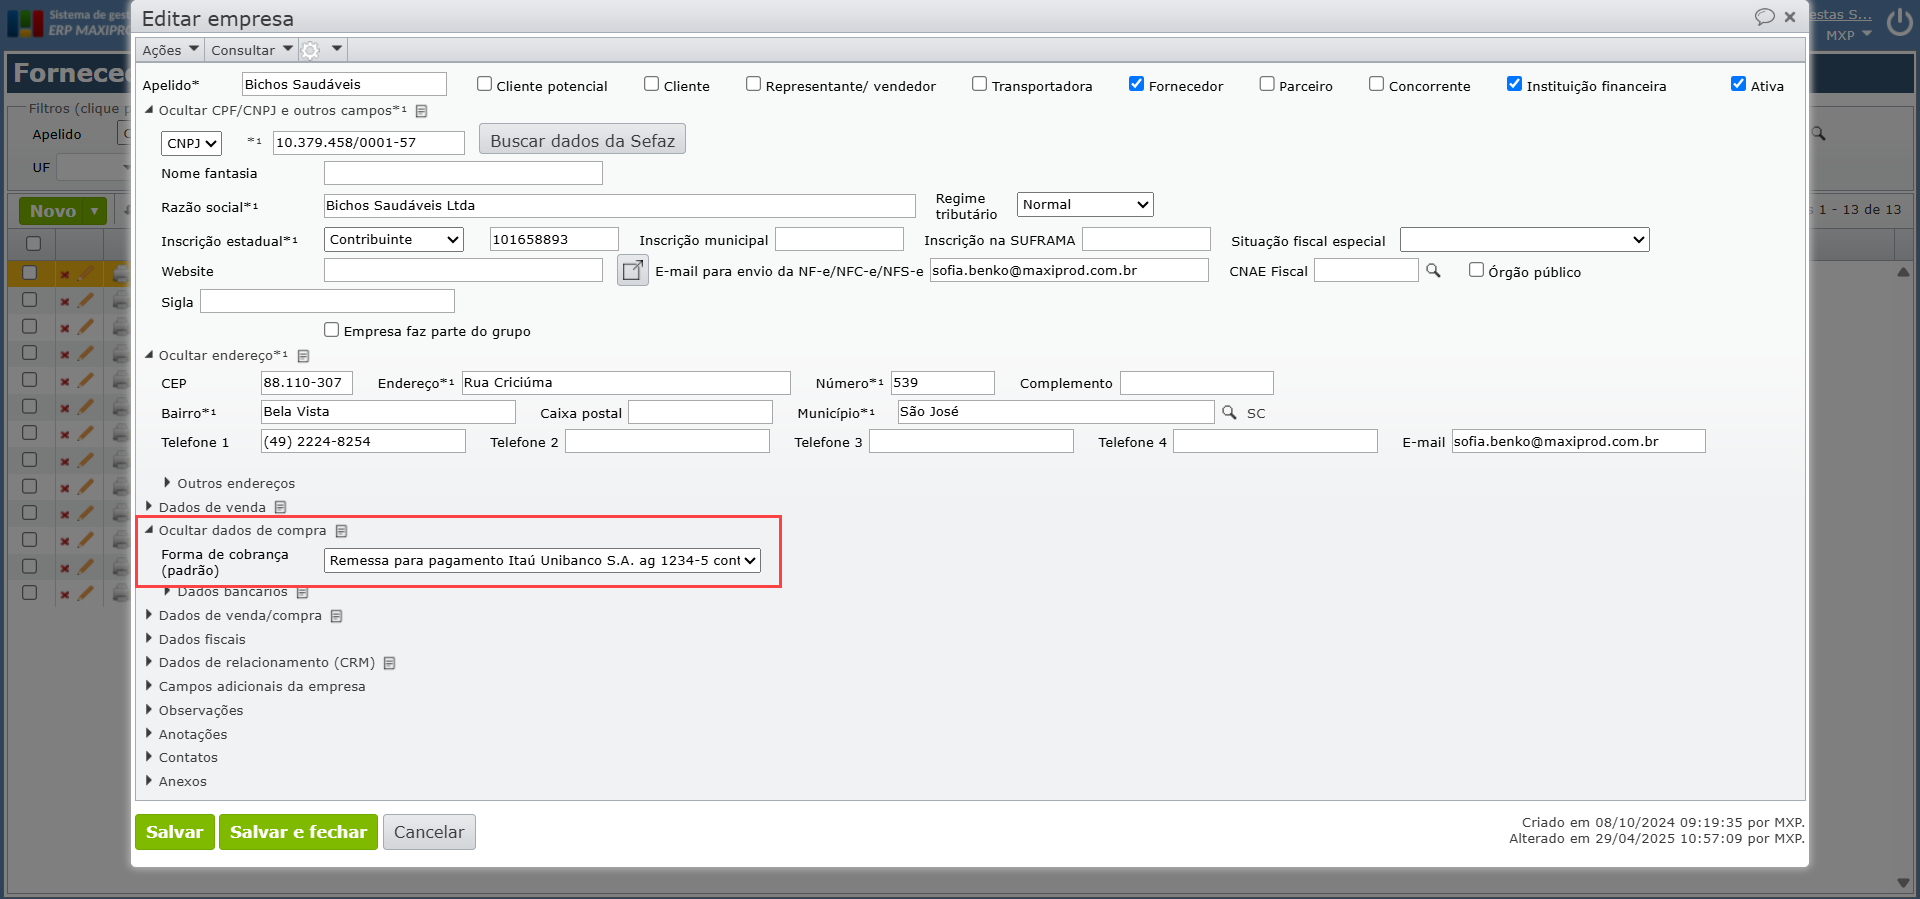This screenshot has height=899, width=1920.
Task: Click the background page scroll-down arrow
Action: click(x=1903, y=883)
